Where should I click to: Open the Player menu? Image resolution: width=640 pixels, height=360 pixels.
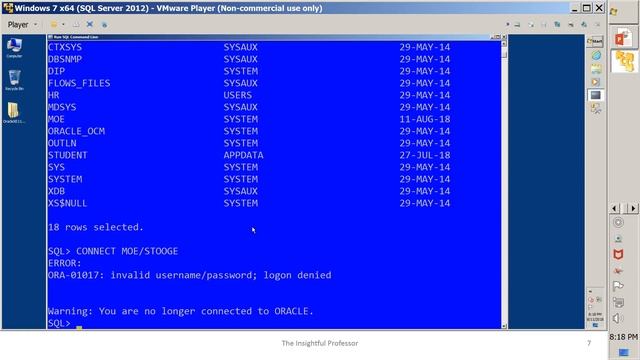click(x=18, y=25)
